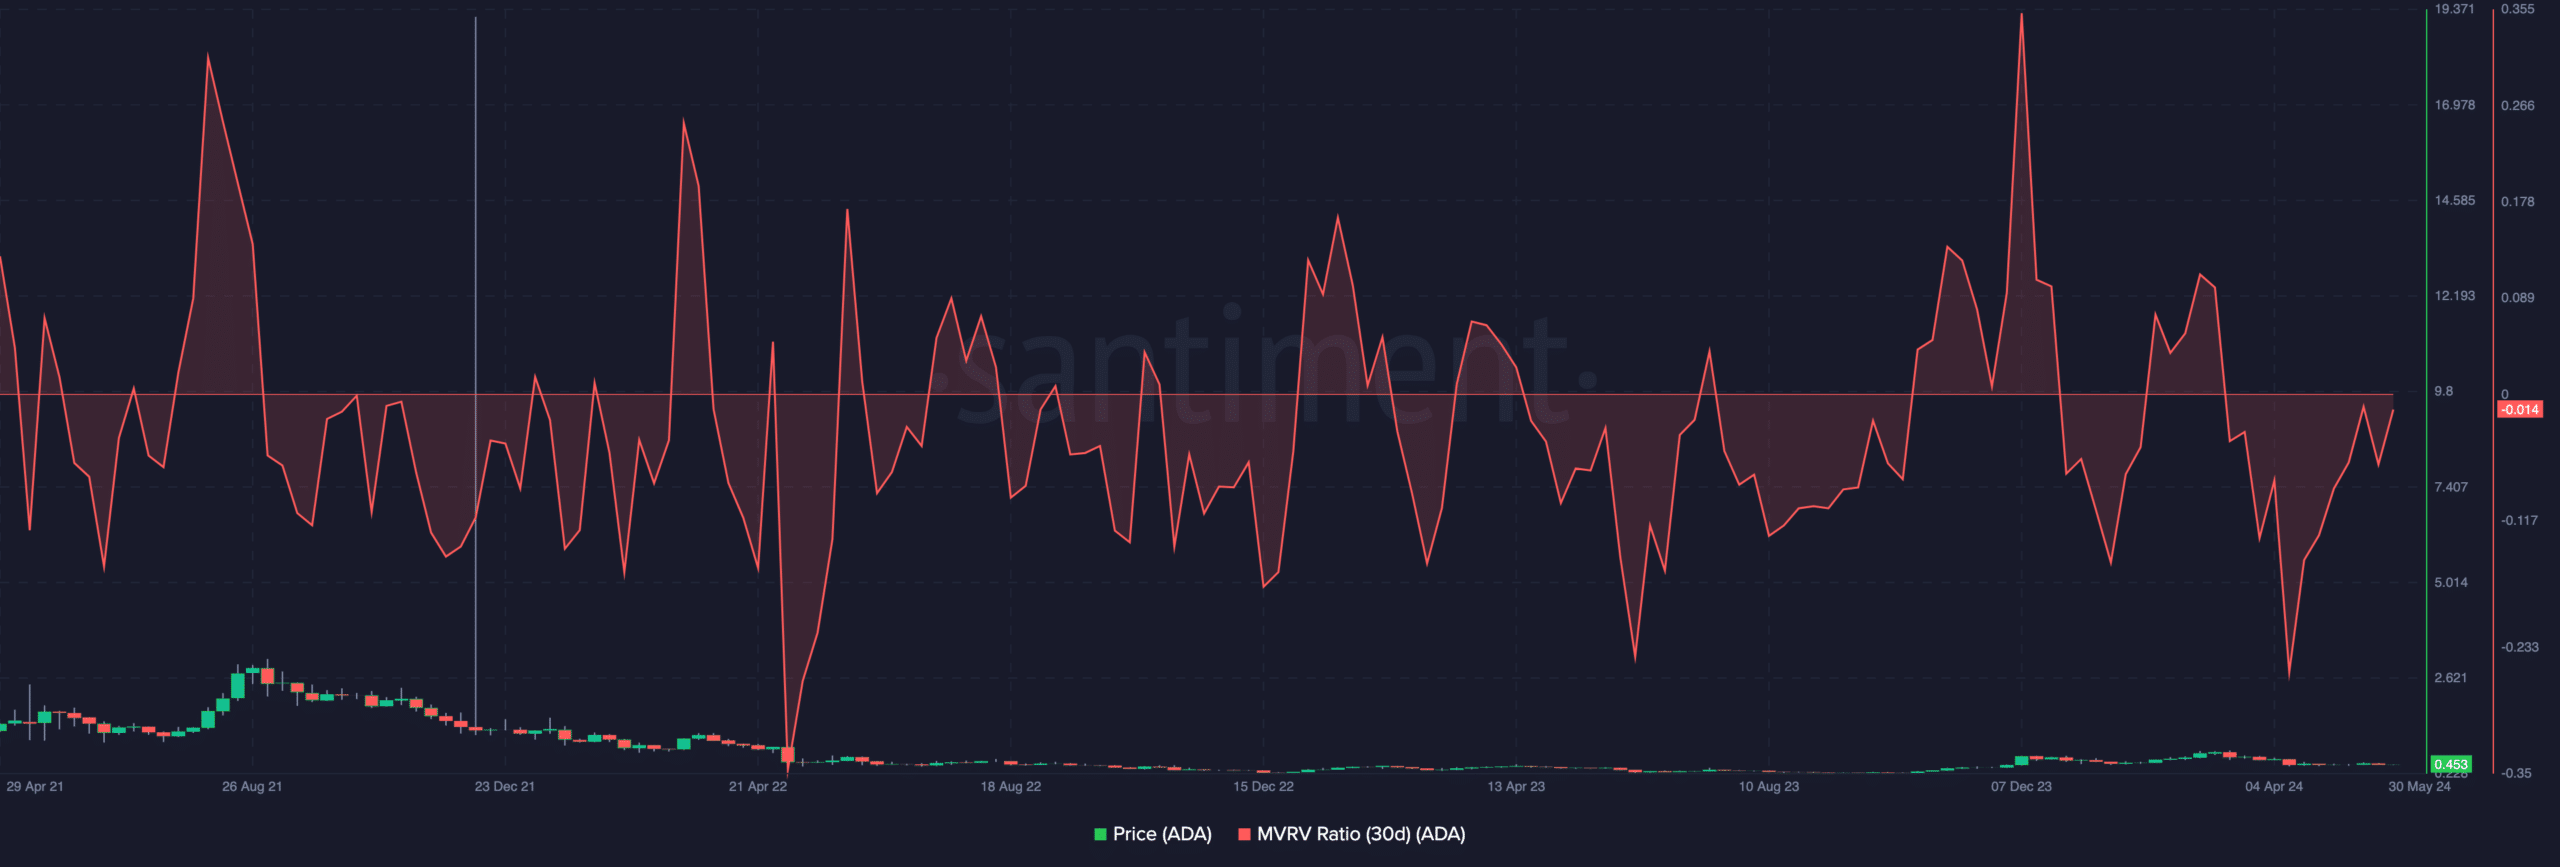Toggle the Price (ADA) legend entry
Image resolution: width=2560 pixels, height=867 pixels.
[1153, 834]
